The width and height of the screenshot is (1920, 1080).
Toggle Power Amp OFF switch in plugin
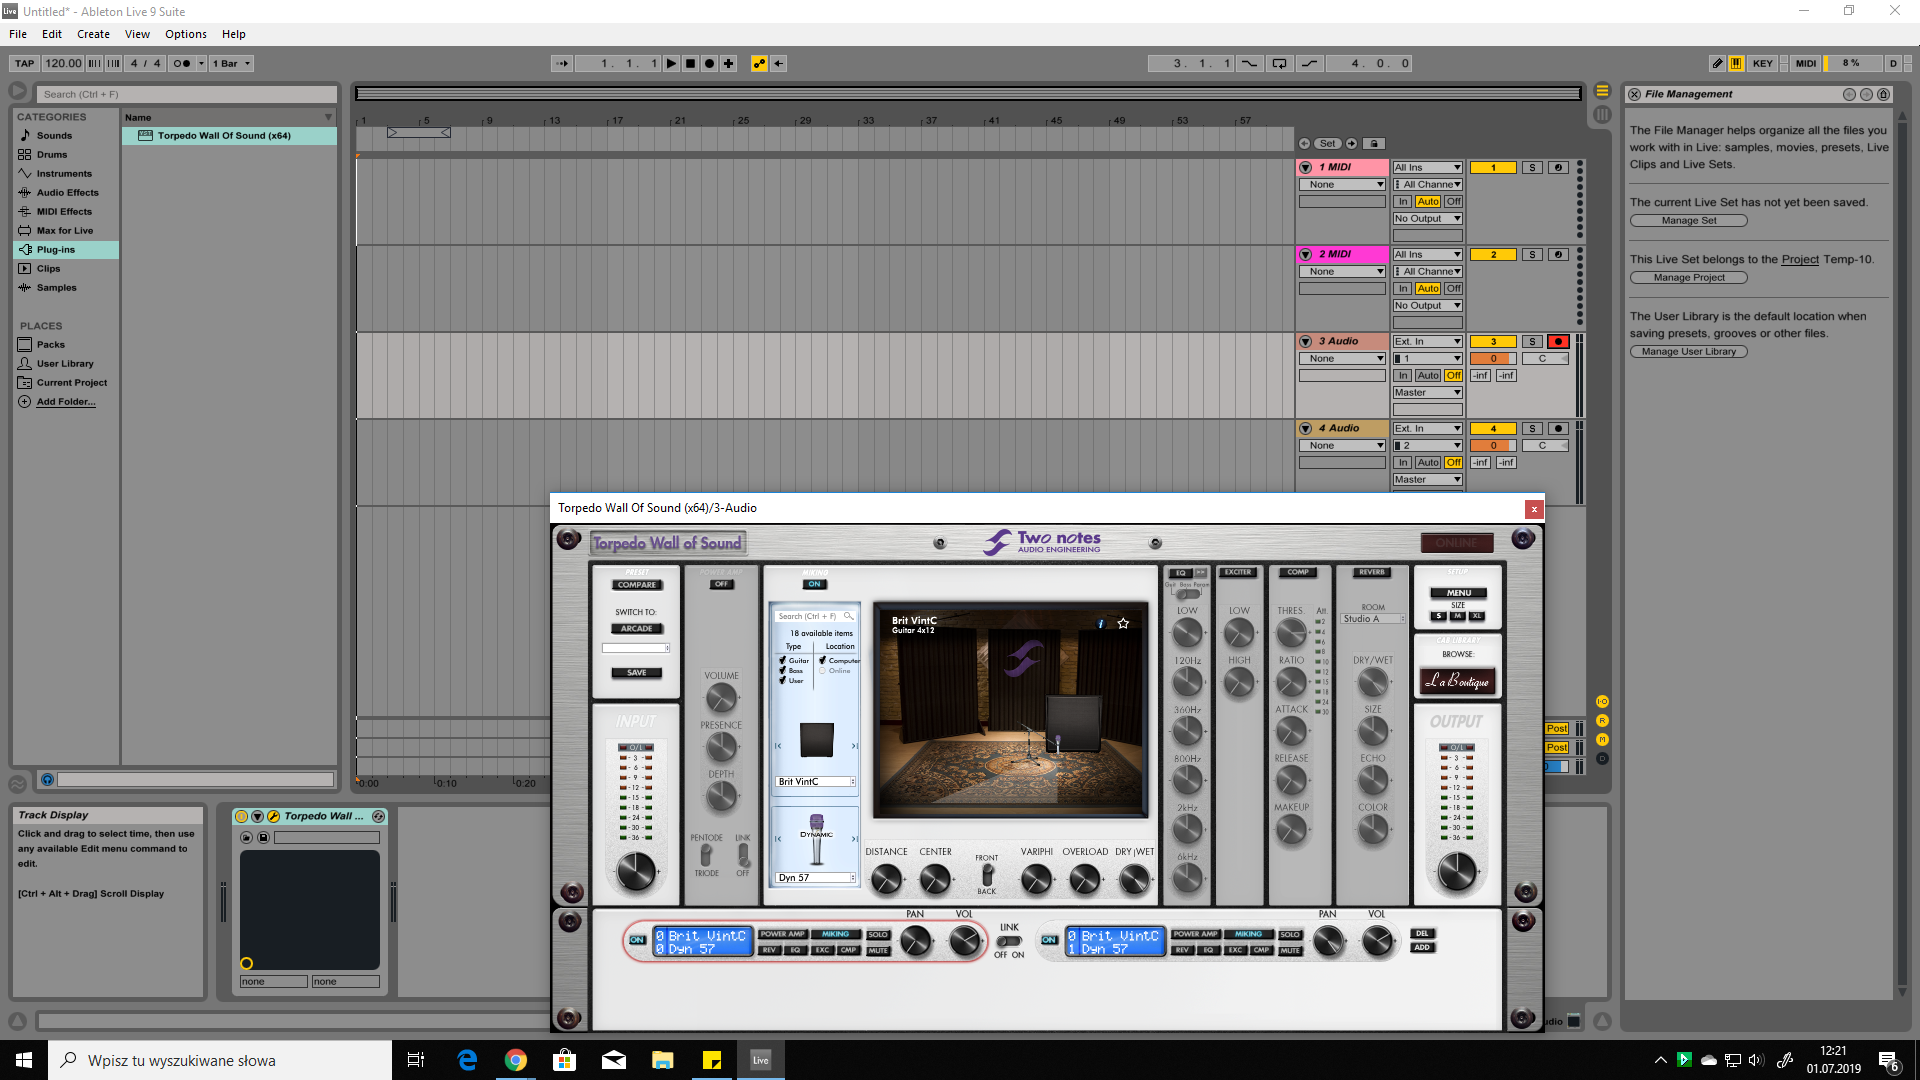point(722,584)
